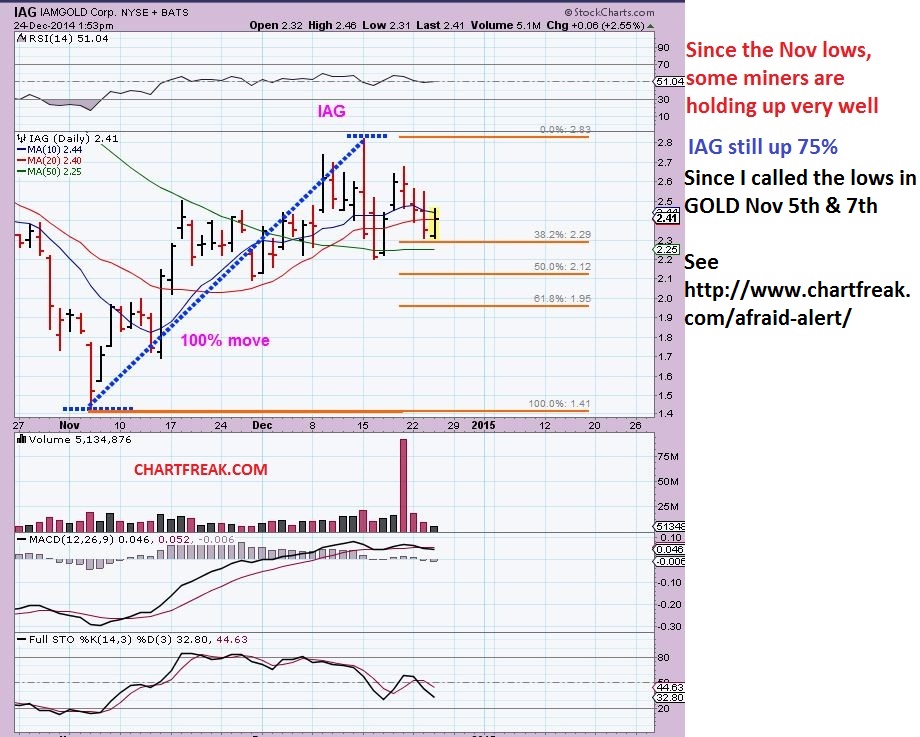This screenshot has width=920, height=737.
Task: Click the Dec label on the date axis
Action: click(x=262, y=425)
